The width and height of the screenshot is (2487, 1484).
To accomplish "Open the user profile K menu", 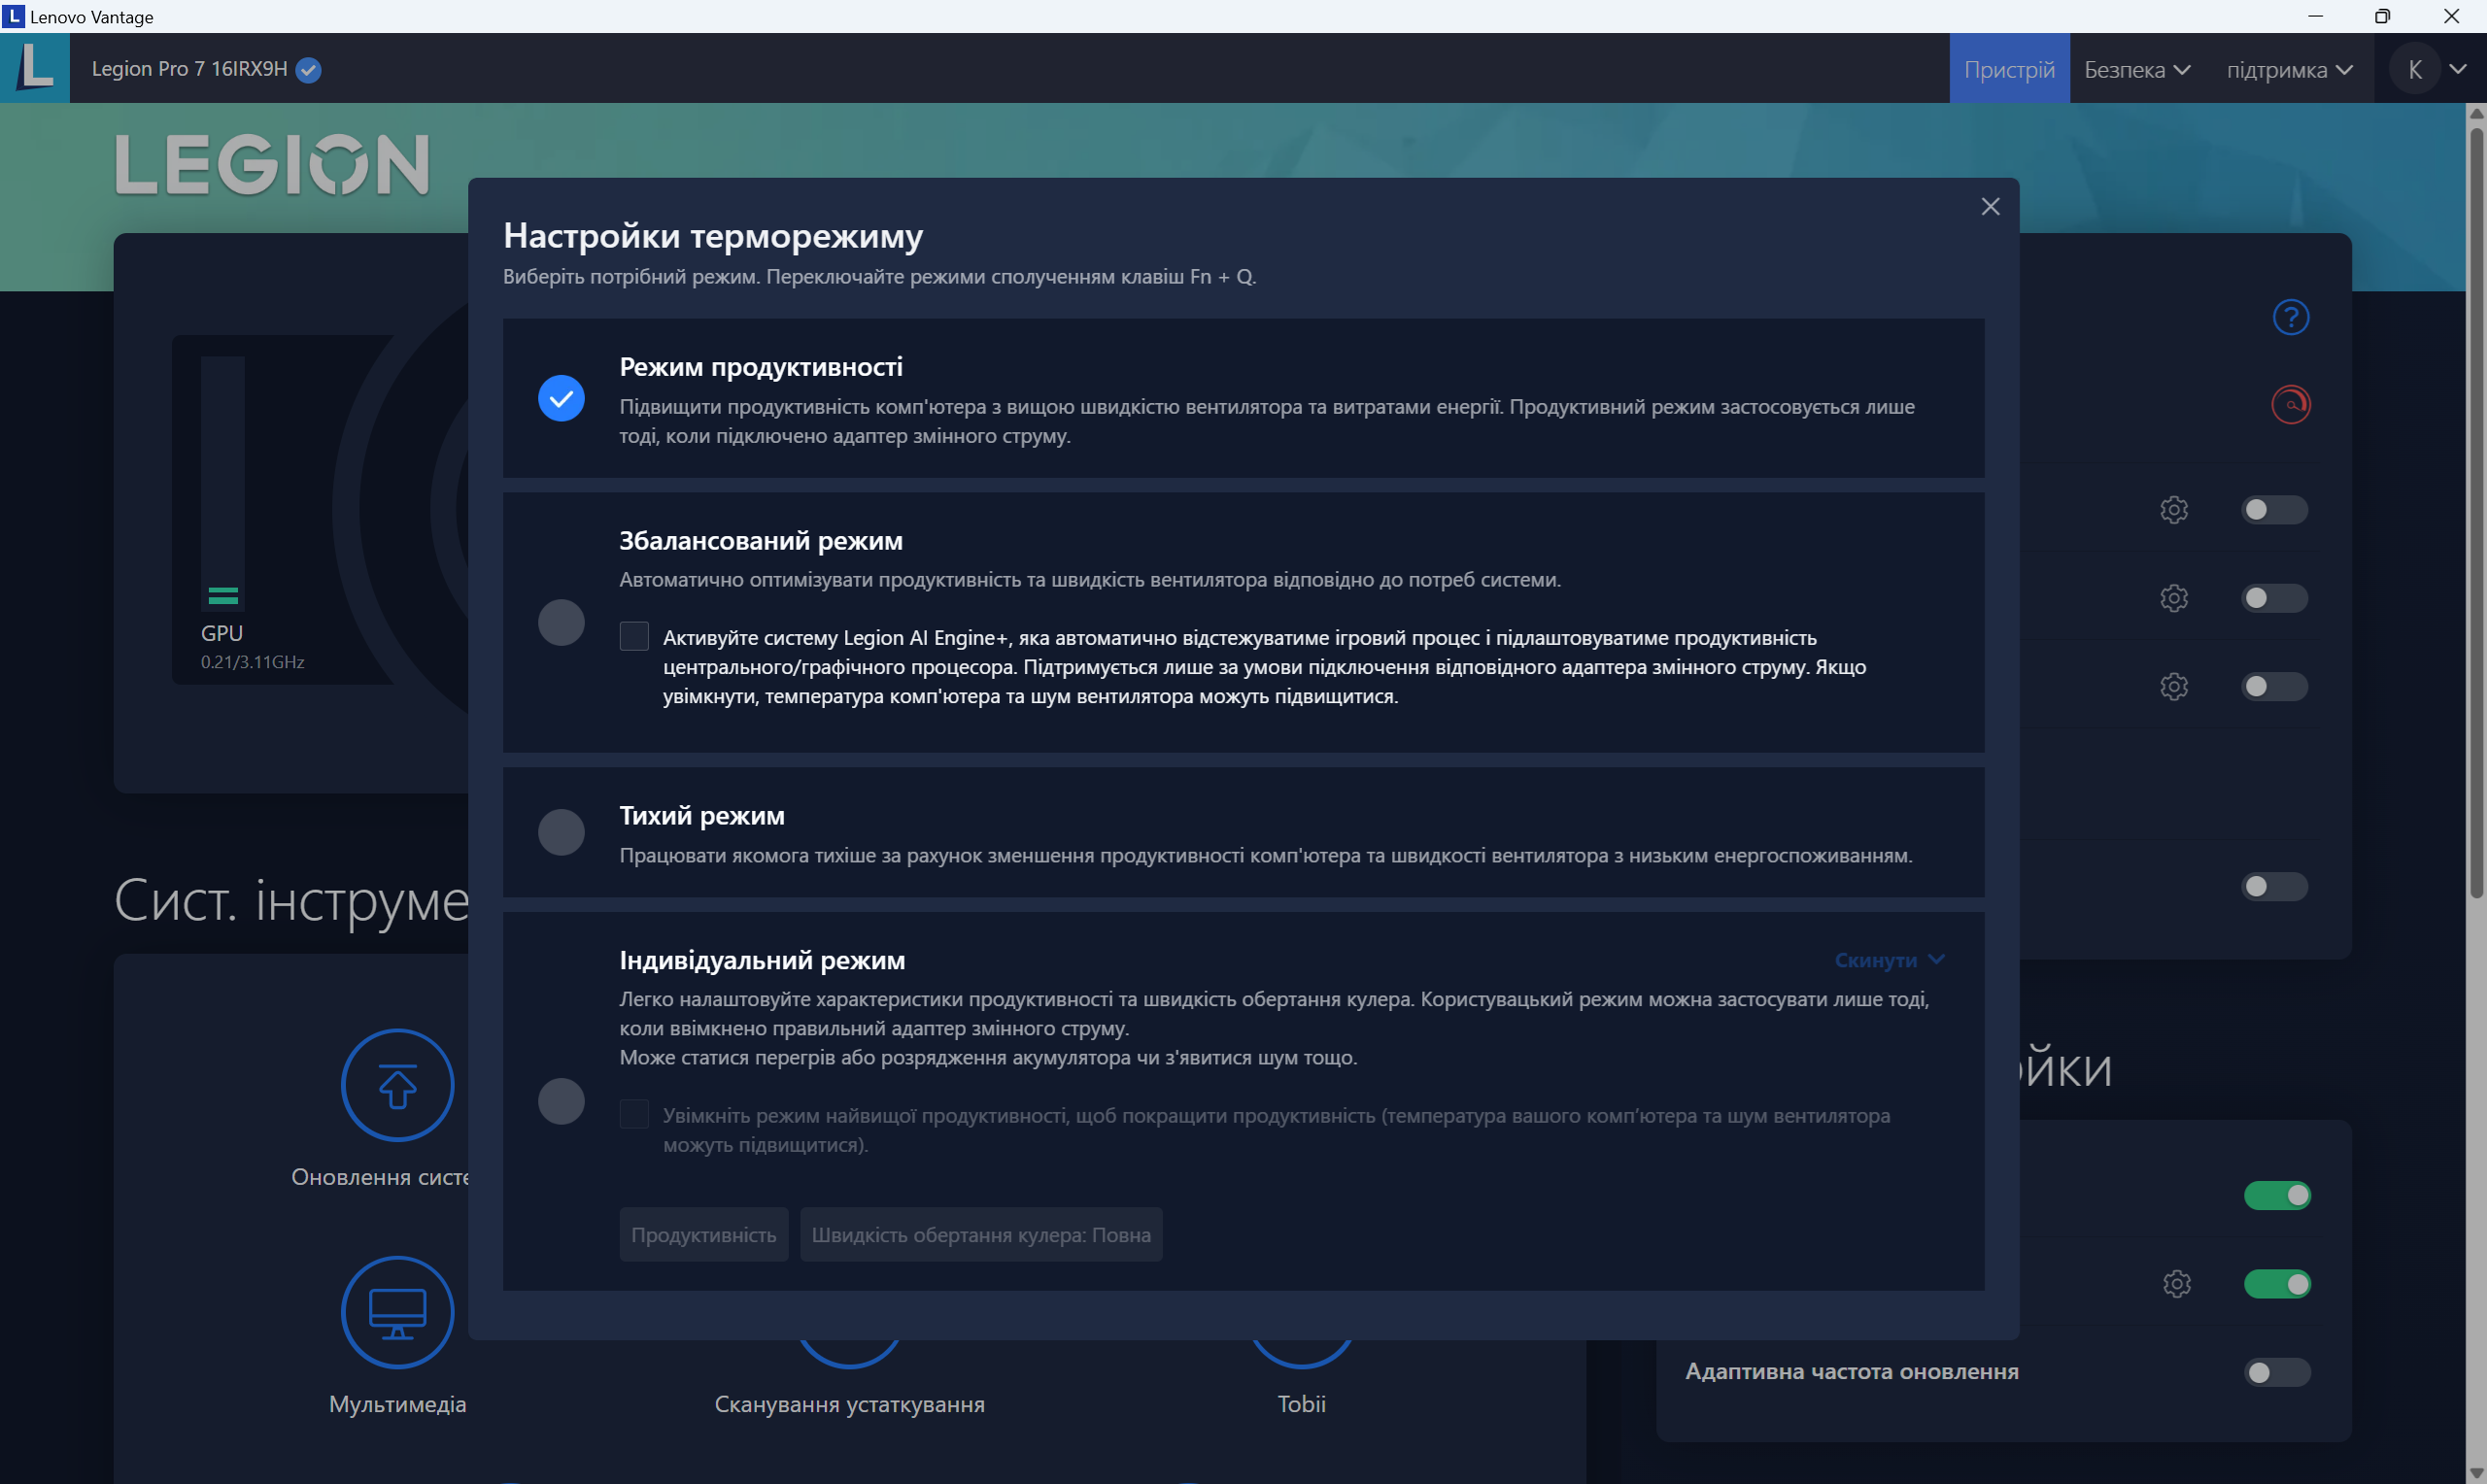I will click(2414, 69).
